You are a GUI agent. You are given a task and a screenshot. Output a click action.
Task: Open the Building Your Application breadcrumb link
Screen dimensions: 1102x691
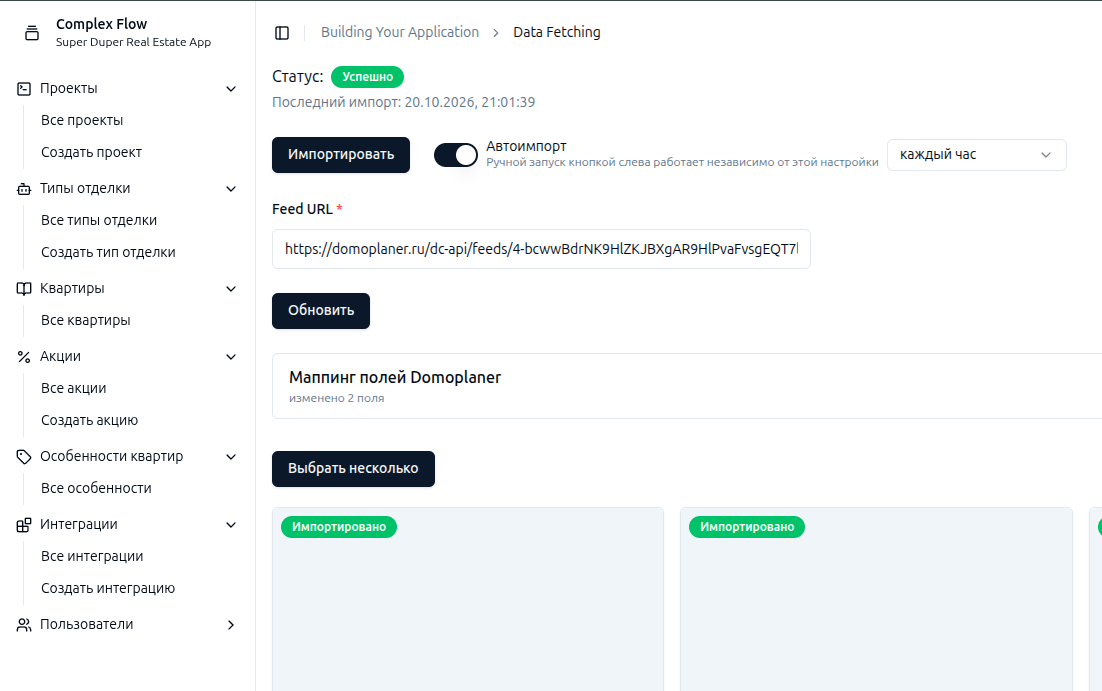(x=400, y=32)
